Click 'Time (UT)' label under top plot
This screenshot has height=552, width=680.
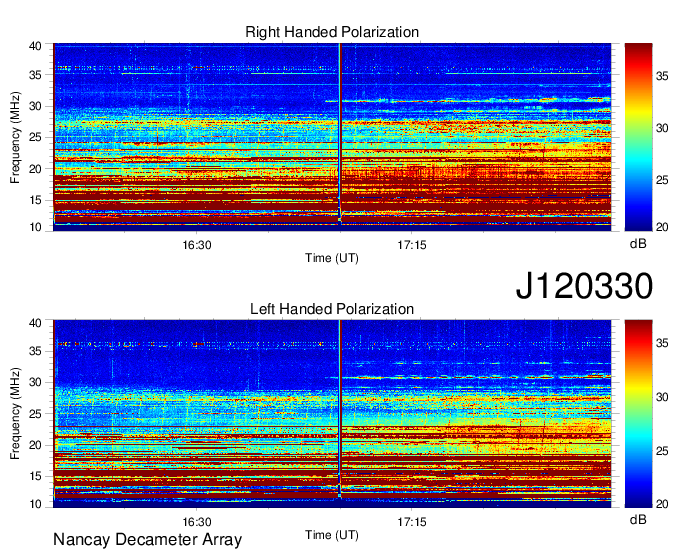coord(332,258)
